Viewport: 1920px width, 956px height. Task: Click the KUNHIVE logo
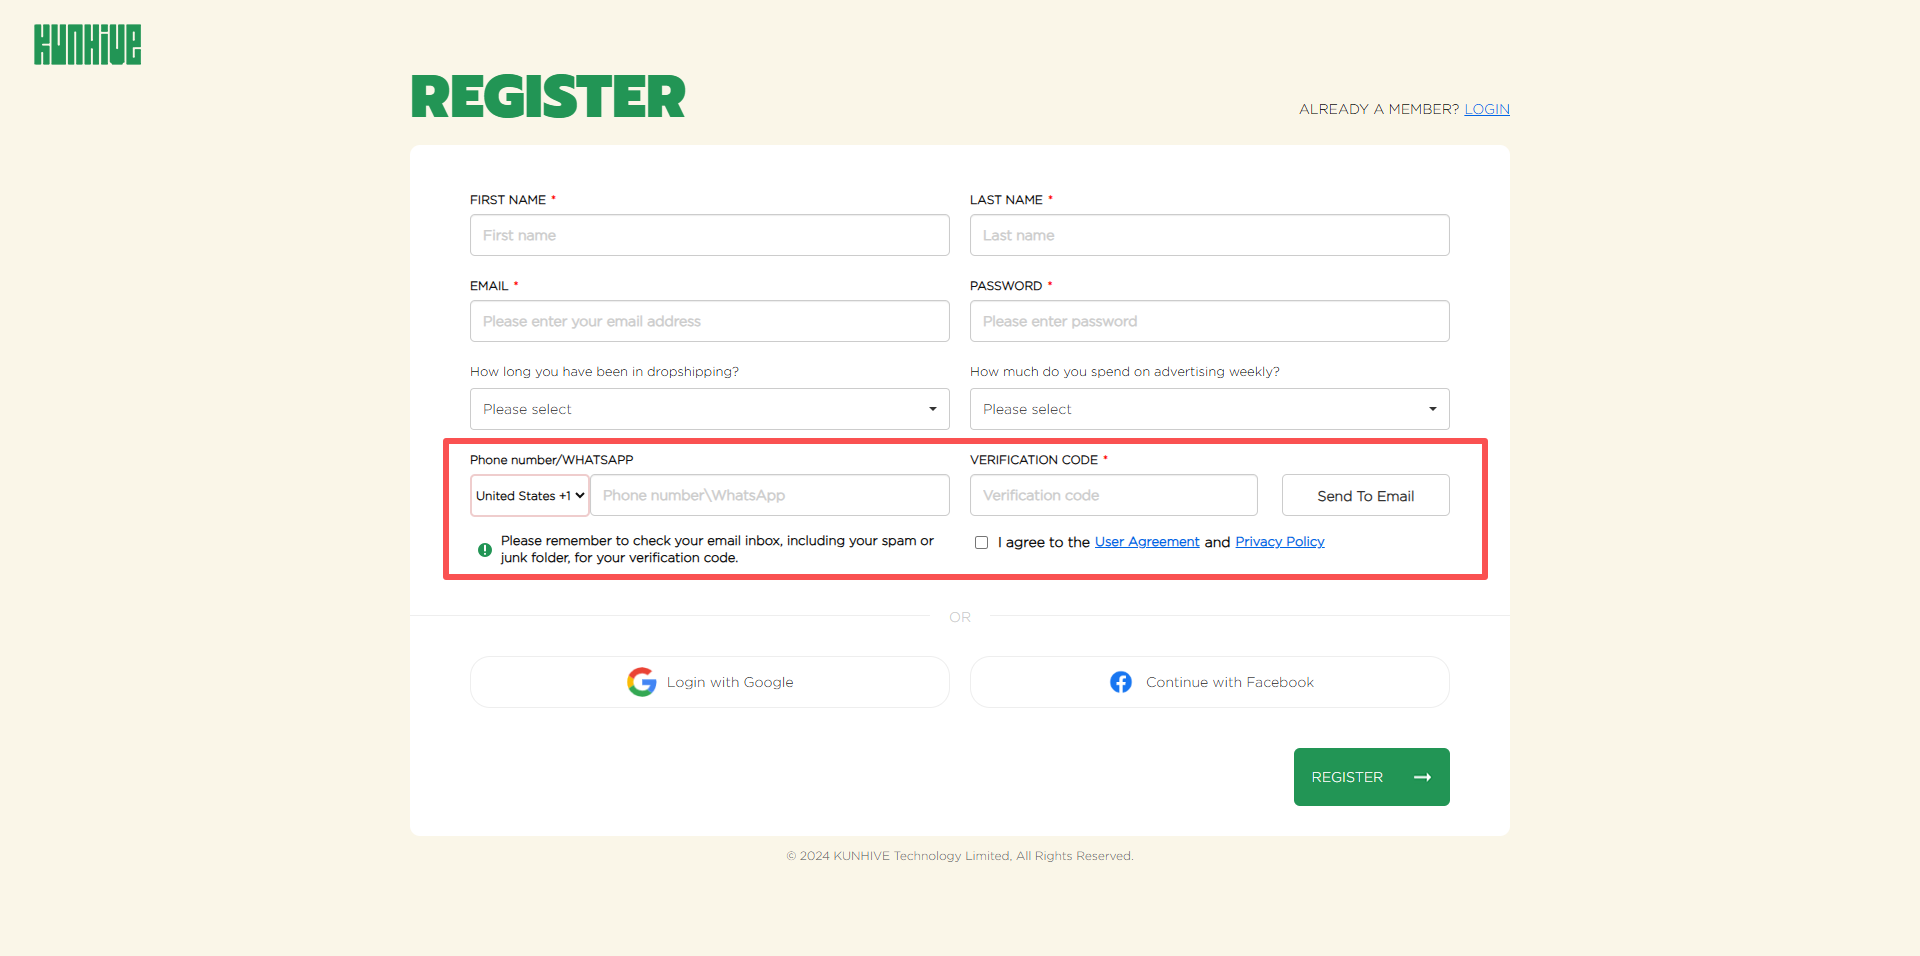tap(88, 45)
